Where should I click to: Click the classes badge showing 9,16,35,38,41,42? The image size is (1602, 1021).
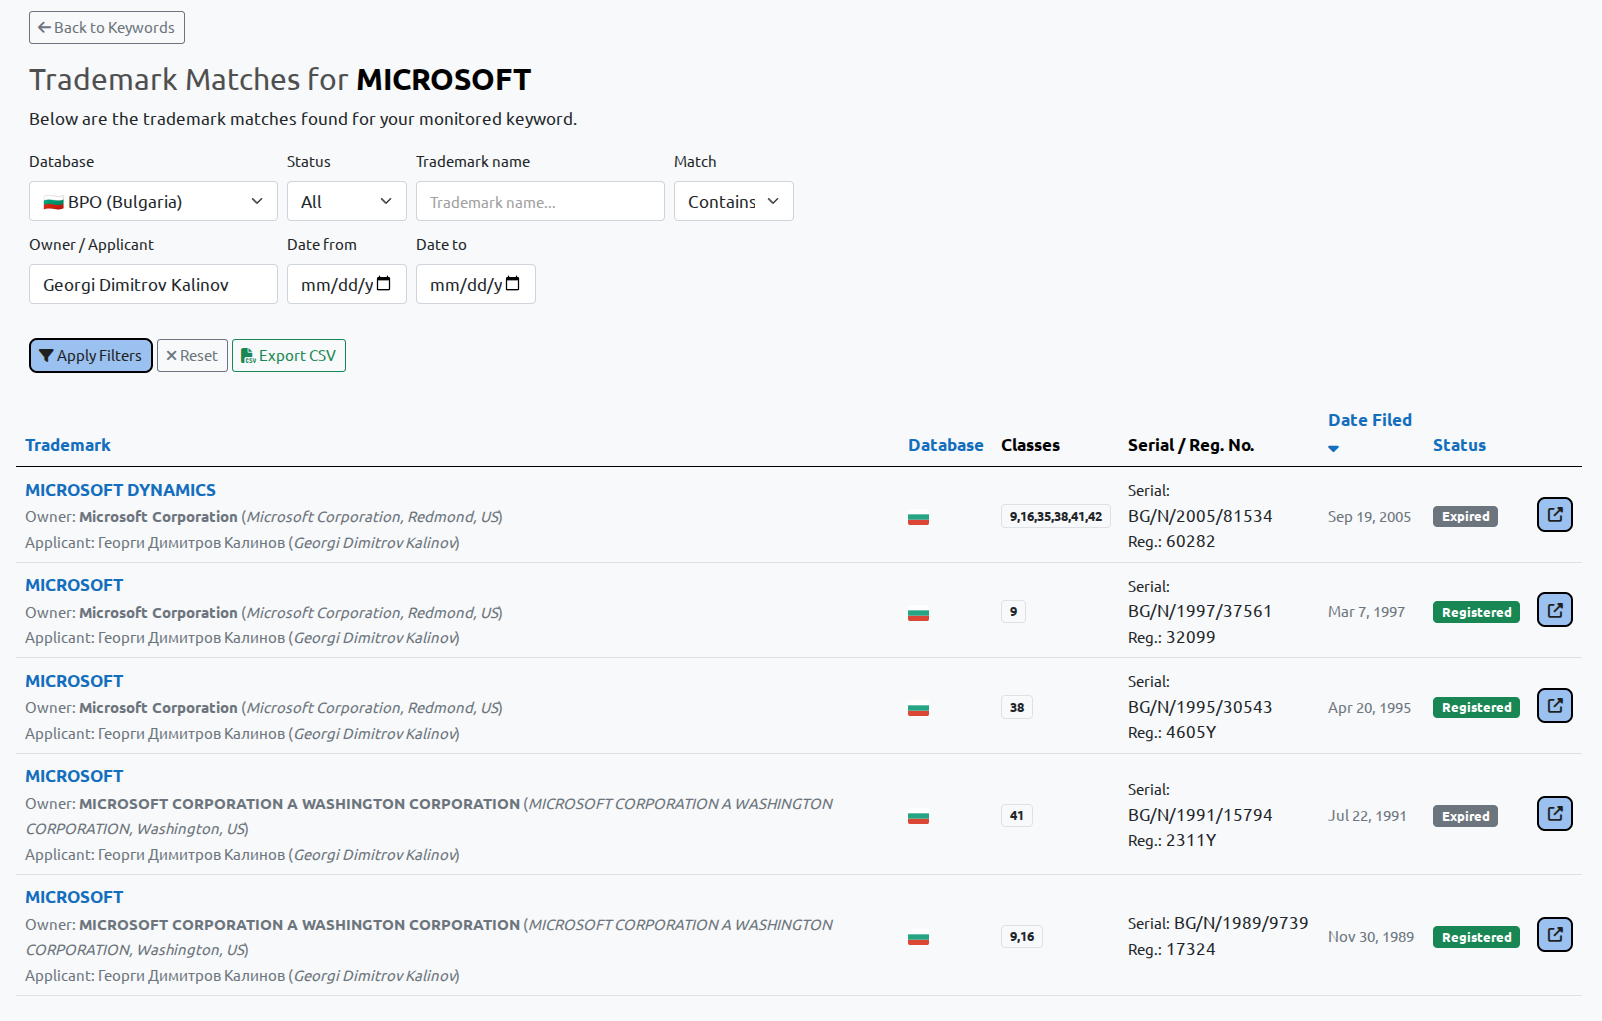(x=1055, y=516)
